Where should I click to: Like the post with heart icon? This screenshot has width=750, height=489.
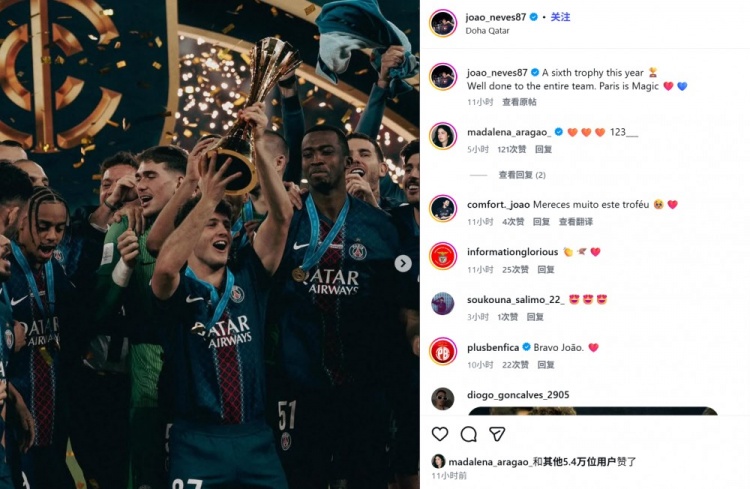(x=440, y=434)
